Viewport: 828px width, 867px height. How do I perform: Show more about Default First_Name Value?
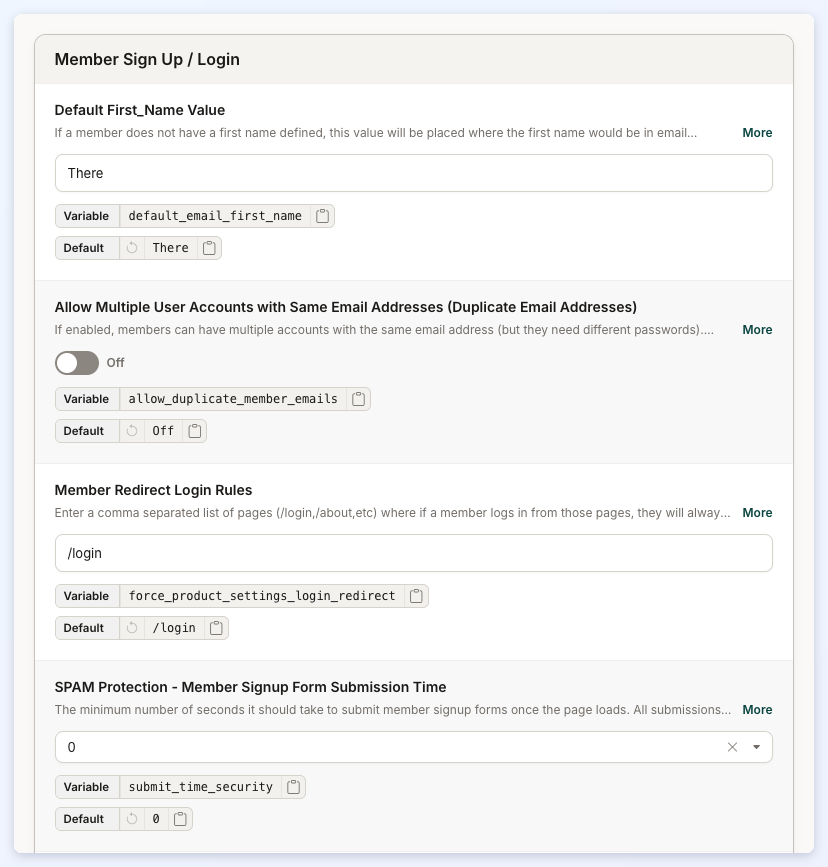757,133
